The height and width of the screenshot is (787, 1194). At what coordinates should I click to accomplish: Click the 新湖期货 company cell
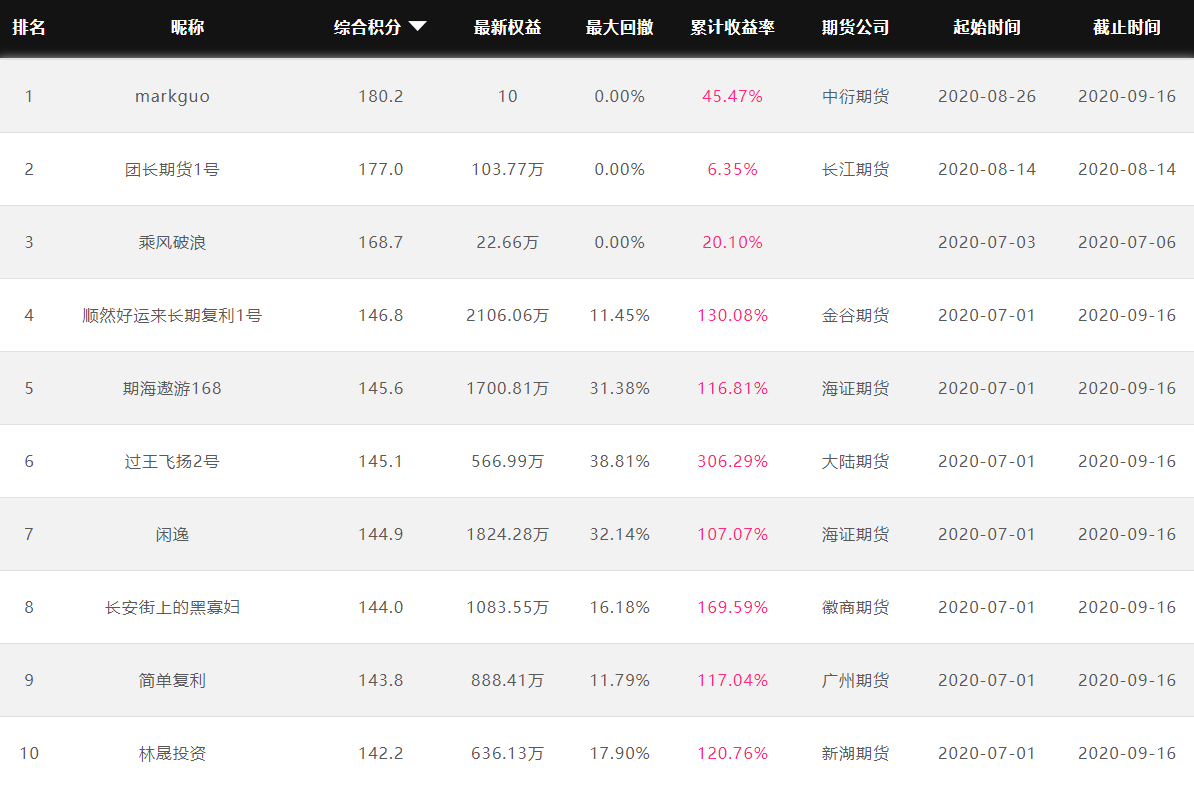pyautogui.click(x=855, y=754)
